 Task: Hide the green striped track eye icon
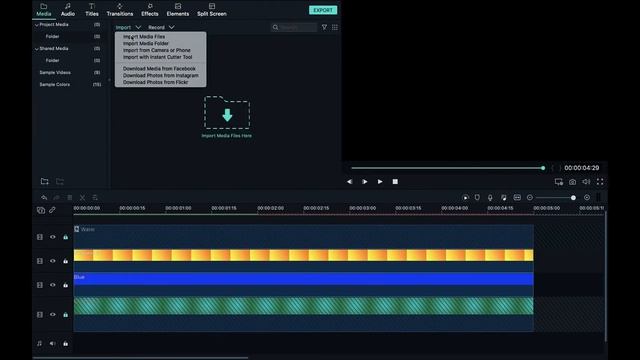(53, 315)
